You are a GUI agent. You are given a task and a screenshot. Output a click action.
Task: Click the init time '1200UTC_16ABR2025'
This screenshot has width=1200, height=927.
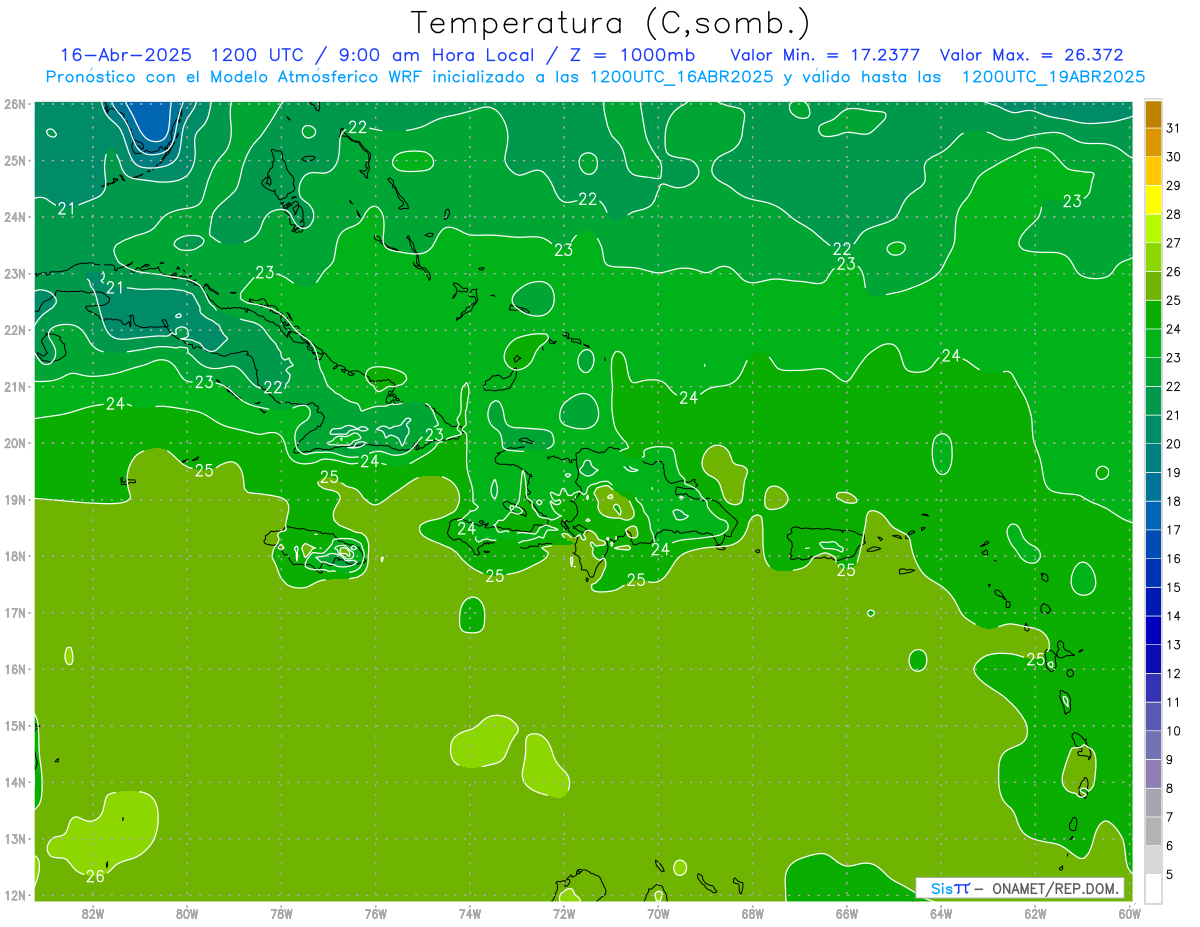click(x=681, y=77)
